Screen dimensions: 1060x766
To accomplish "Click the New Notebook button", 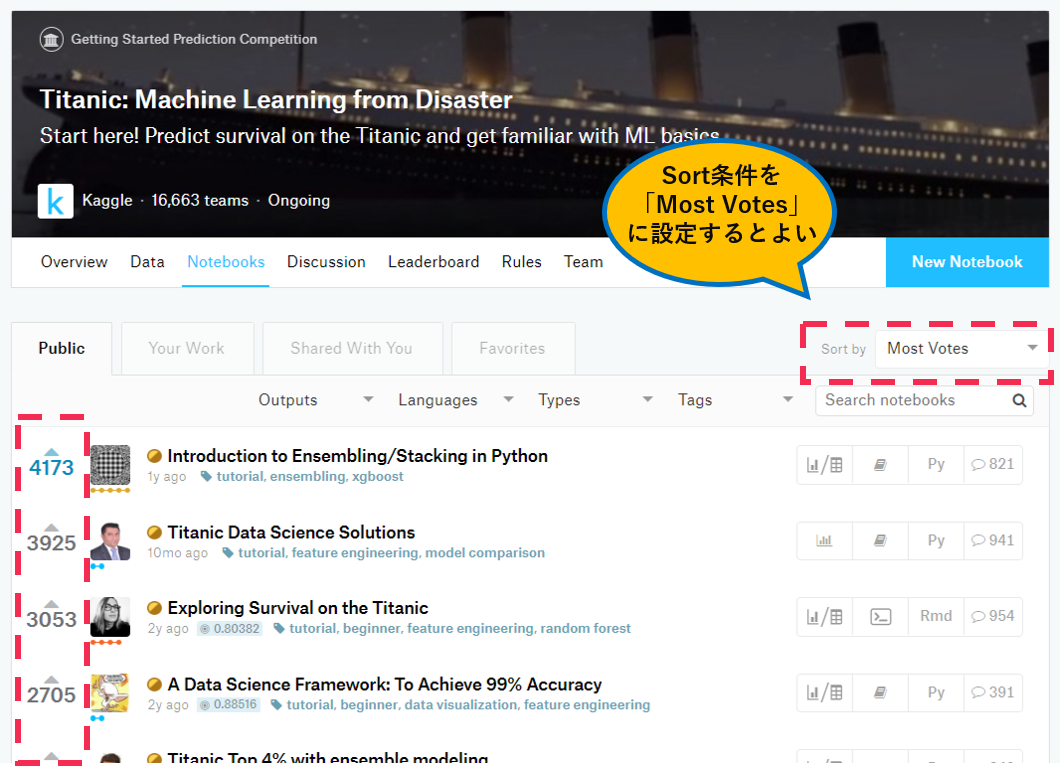I will coord(967,262).
